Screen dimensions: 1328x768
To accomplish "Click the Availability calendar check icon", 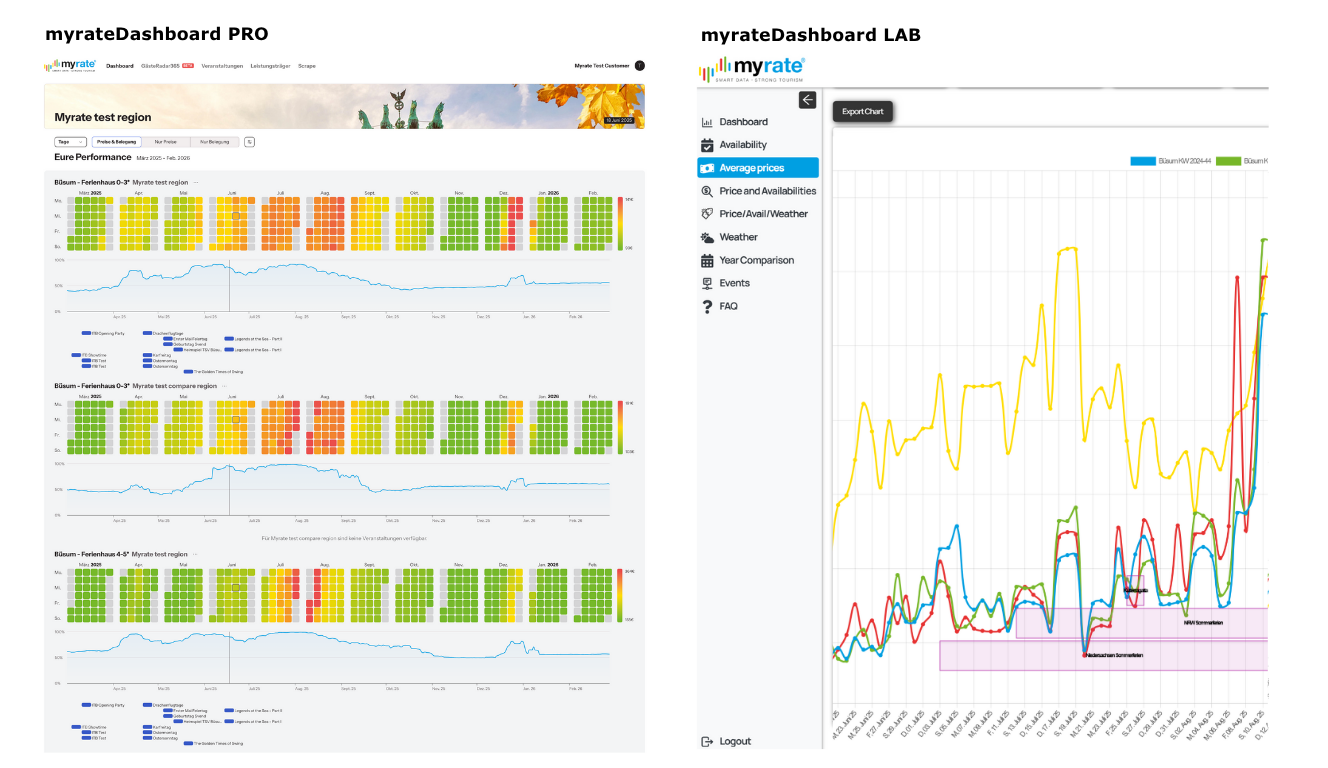I will [707, 145].
